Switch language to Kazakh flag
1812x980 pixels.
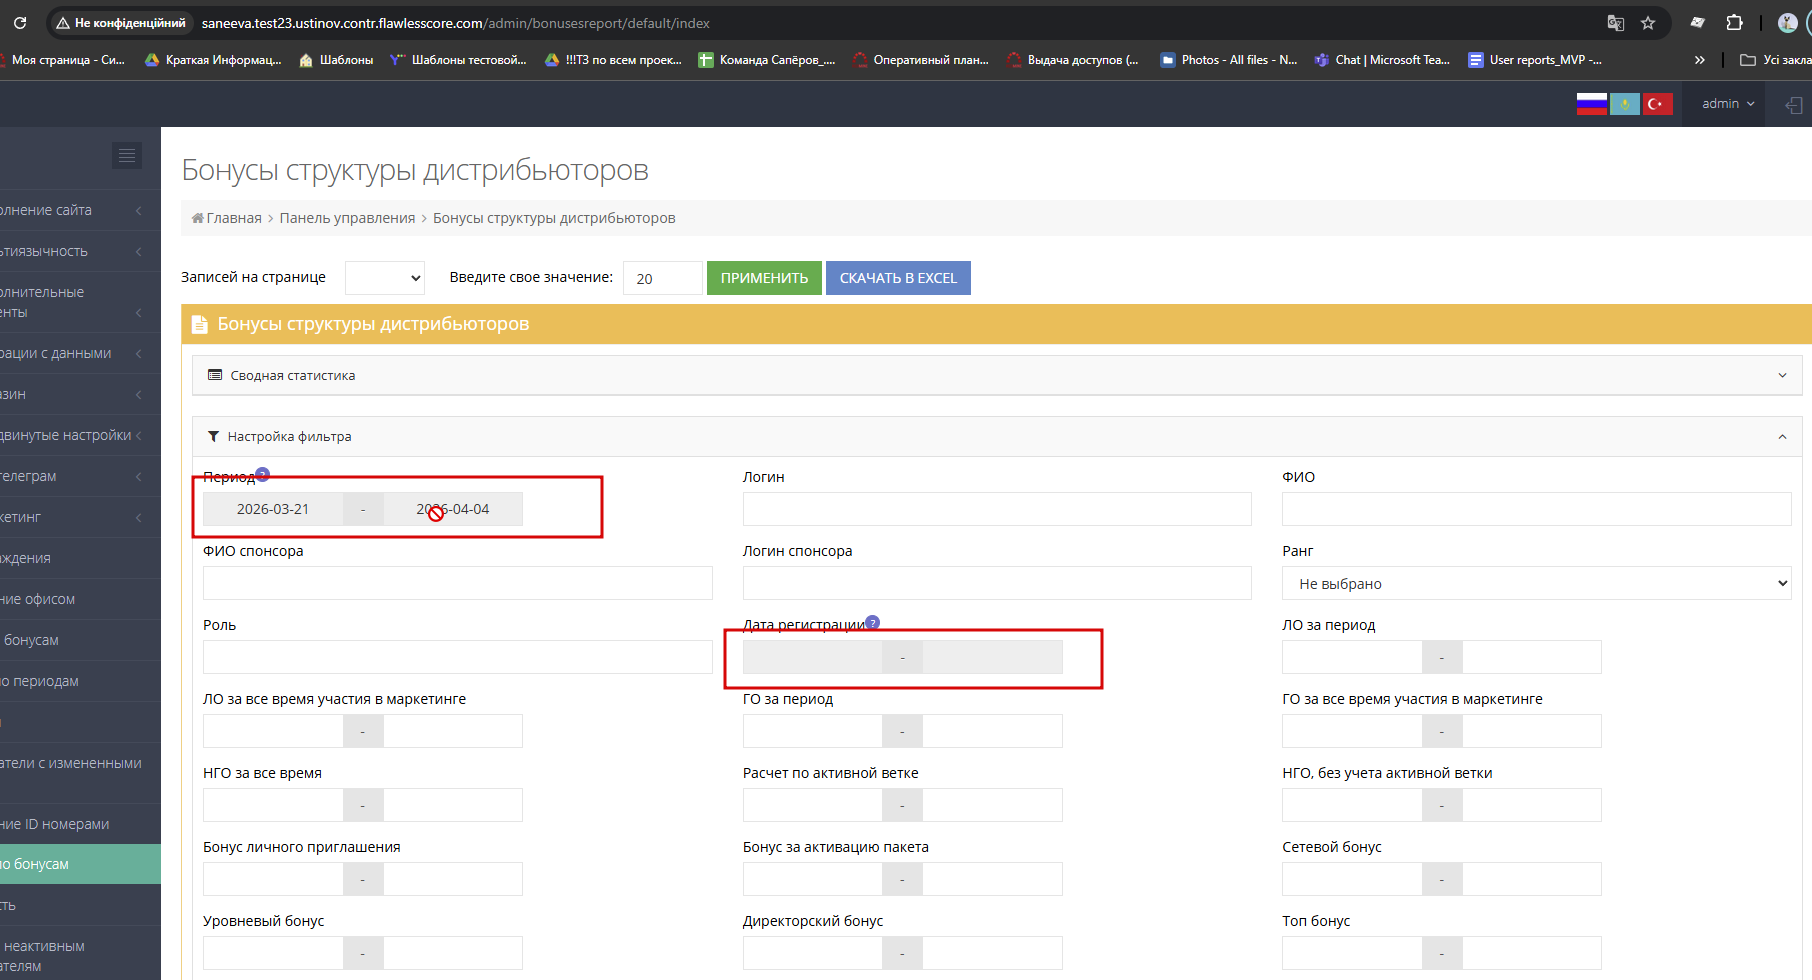coord(1624,104)
